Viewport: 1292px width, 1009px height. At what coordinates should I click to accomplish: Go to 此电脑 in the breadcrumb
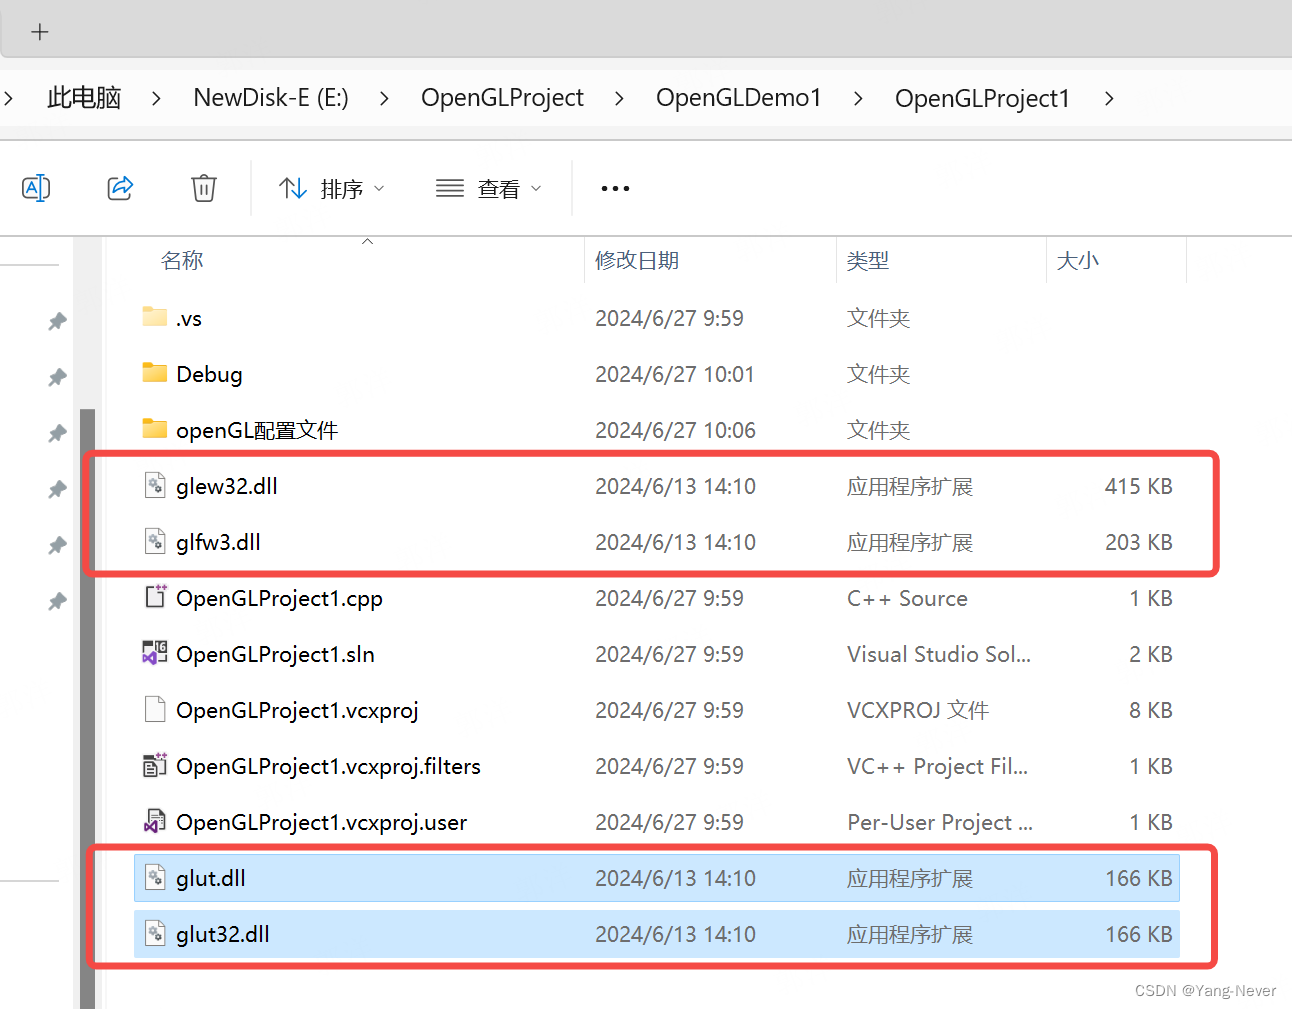coord(84,98)
